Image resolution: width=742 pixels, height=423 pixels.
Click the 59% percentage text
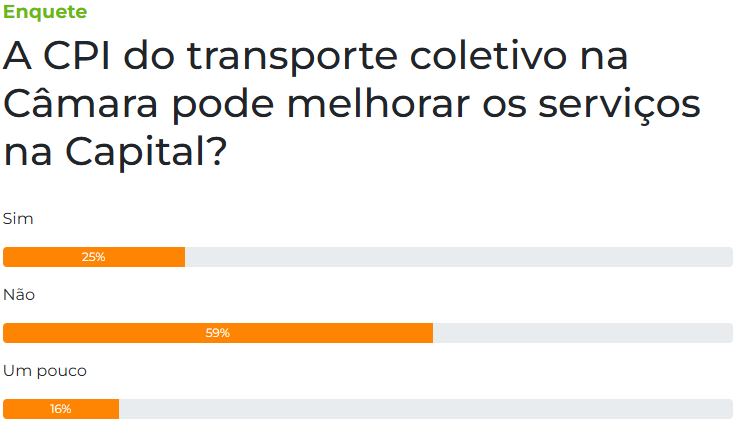[x=218, y=333]
